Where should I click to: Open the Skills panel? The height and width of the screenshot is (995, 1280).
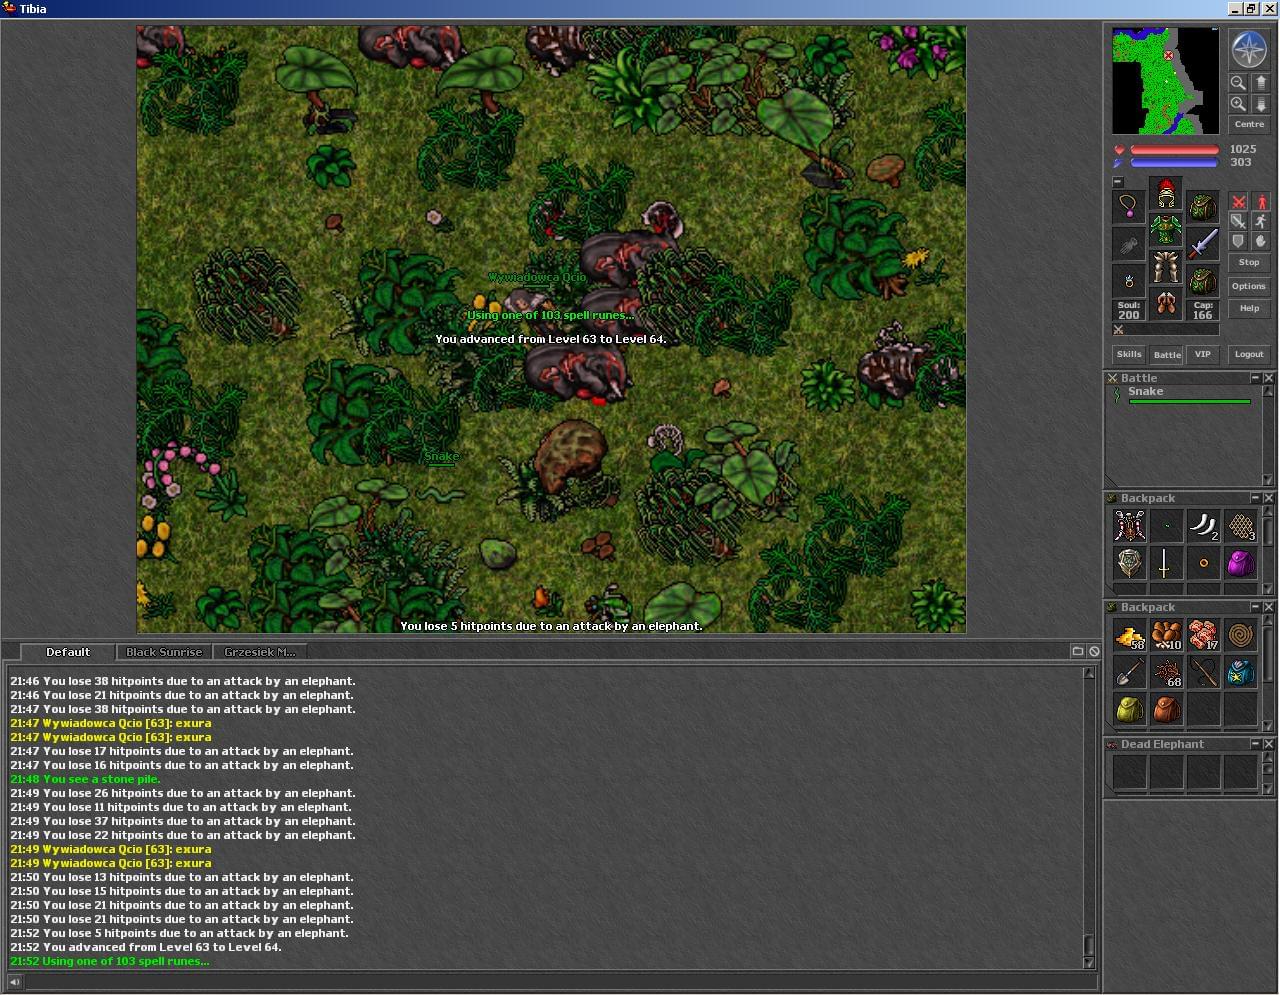[x=1129, y=355]
